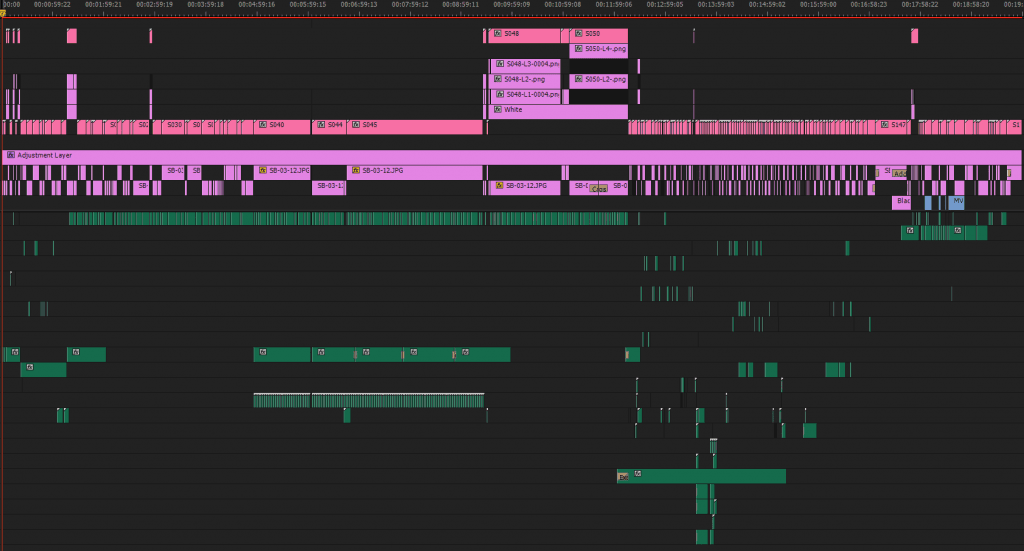The height and width of the screenshot is (551, 1024).
Task: Click the fx badge on the White clip
Action: click(x=498, y=110)
